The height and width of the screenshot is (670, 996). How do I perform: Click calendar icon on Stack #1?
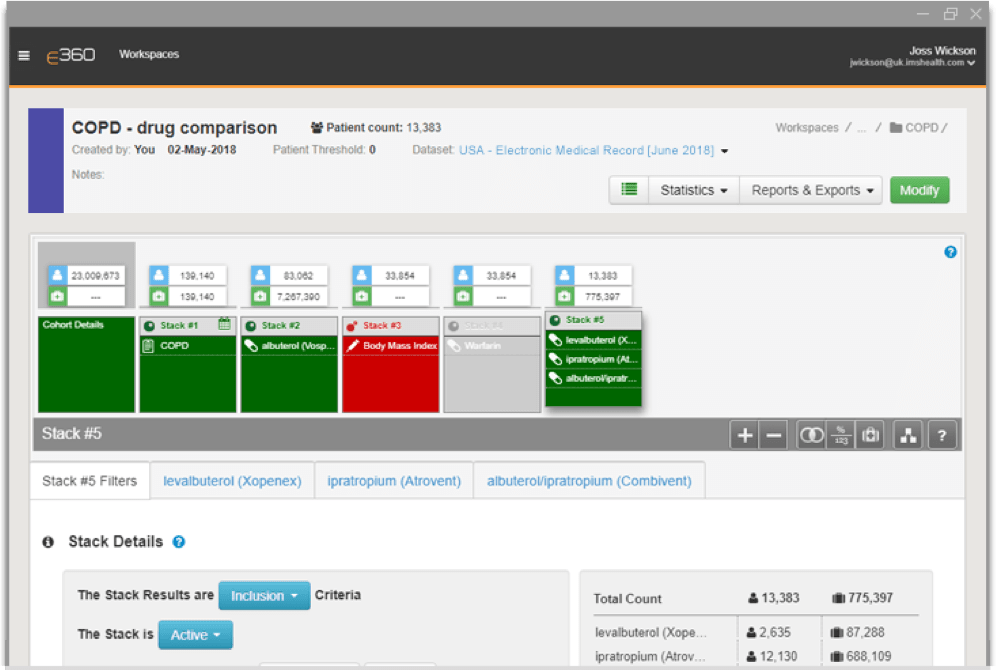[x=225, y=324]
